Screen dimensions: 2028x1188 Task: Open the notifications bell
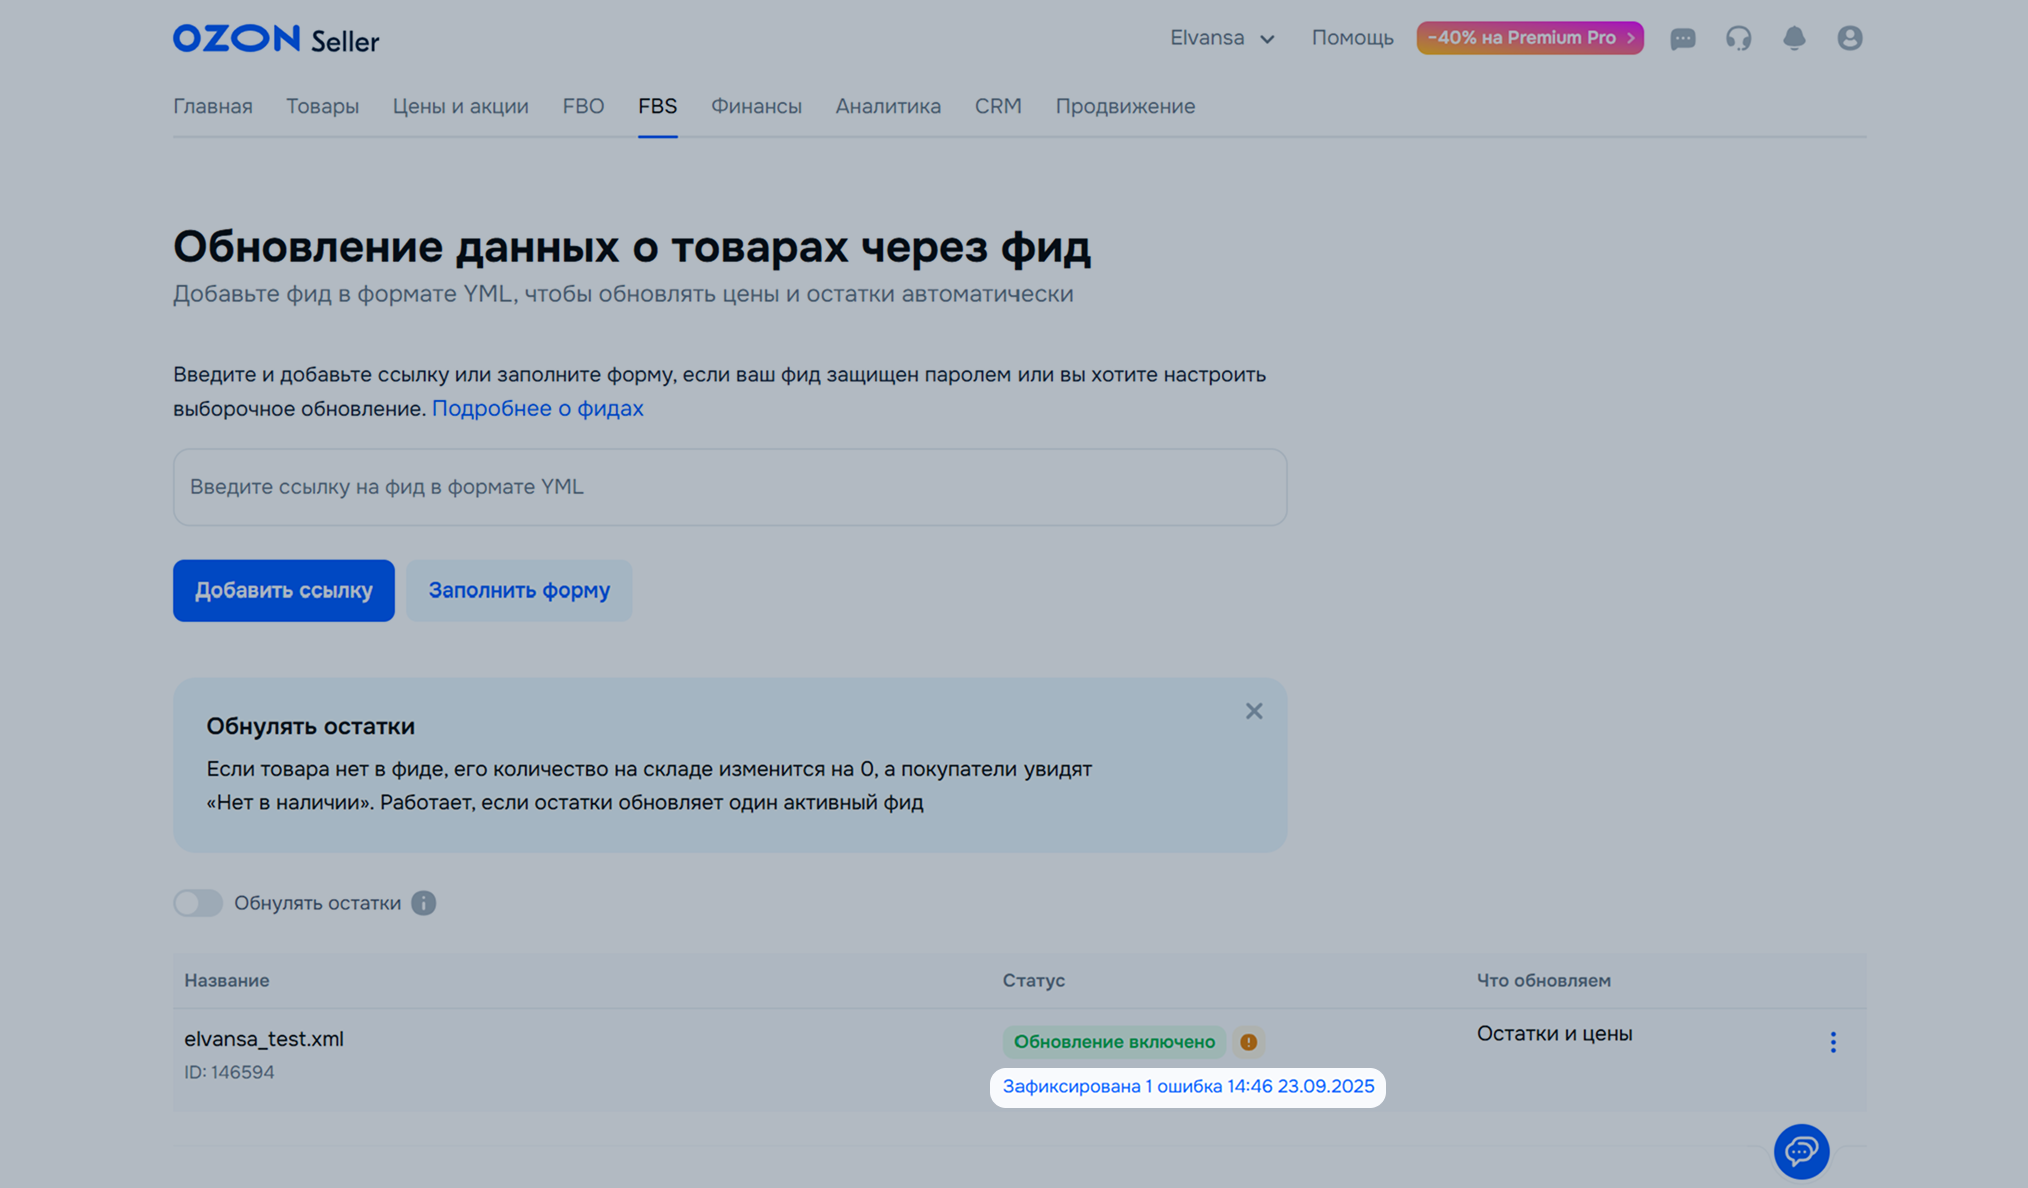[1794, 38]
